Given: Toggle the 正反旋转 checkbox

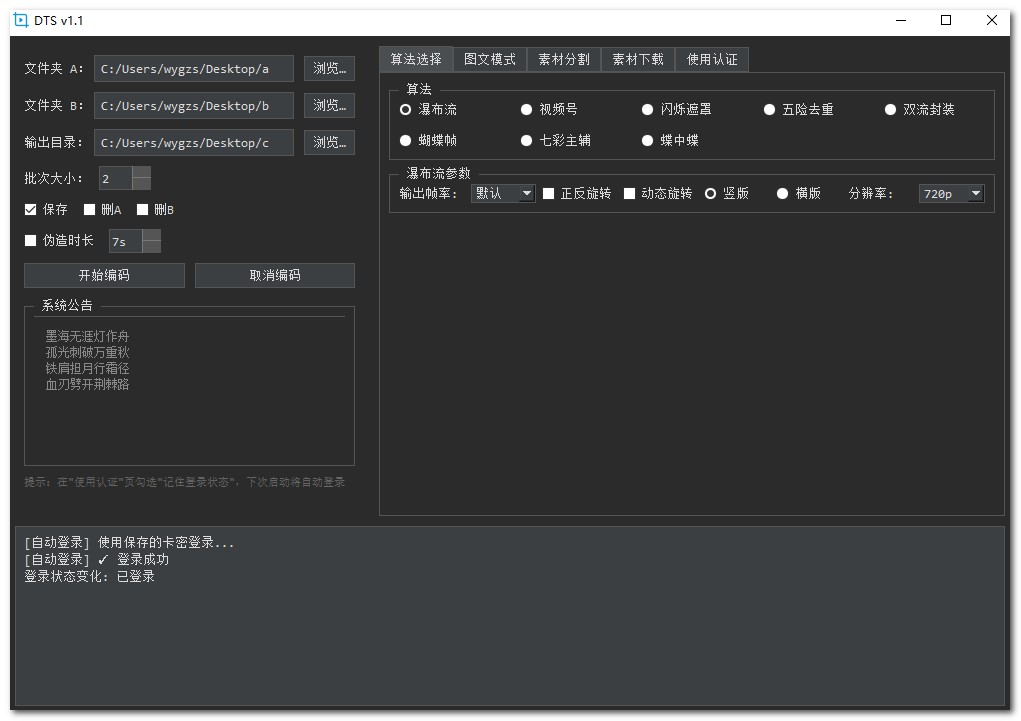Looking at the screenshot, I should pos(549,194).
